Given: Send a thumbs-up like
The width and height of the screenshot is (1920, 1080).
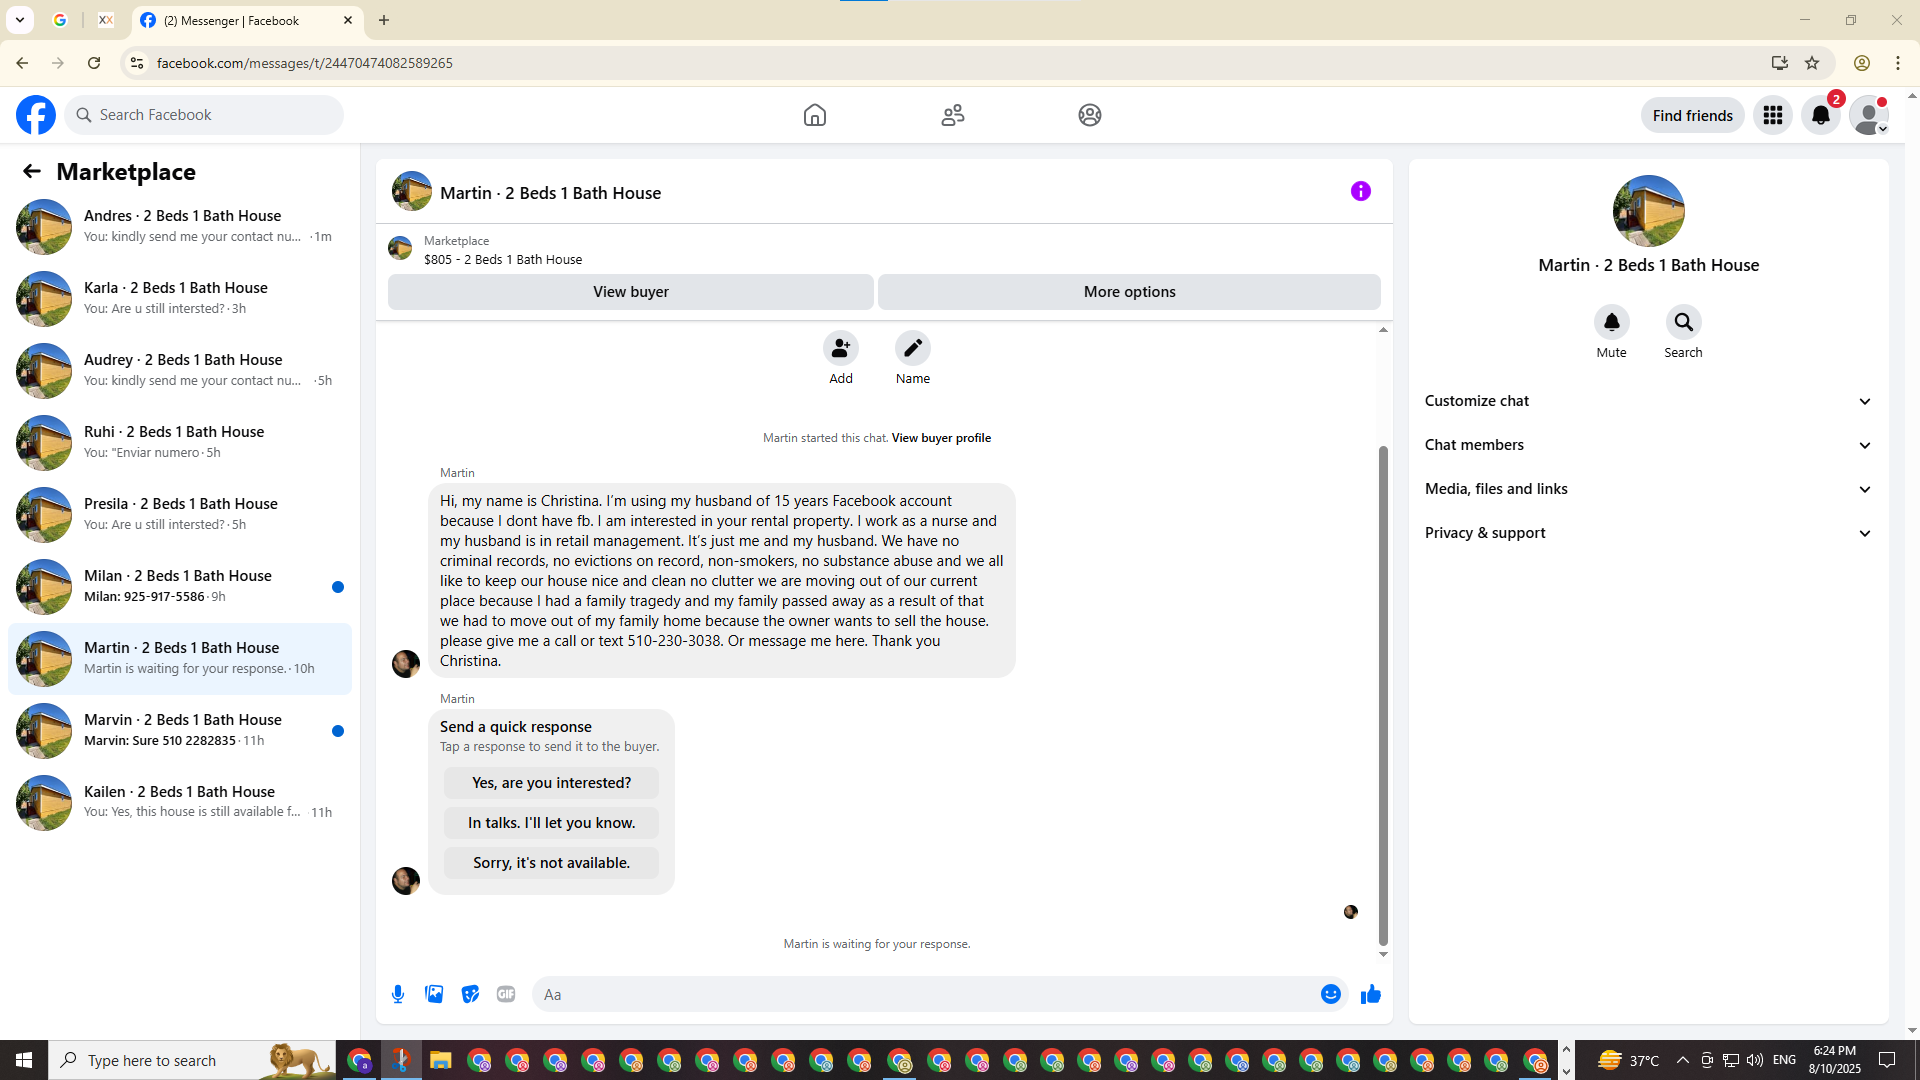Looking at the screenshot, I should (1370, 994).
